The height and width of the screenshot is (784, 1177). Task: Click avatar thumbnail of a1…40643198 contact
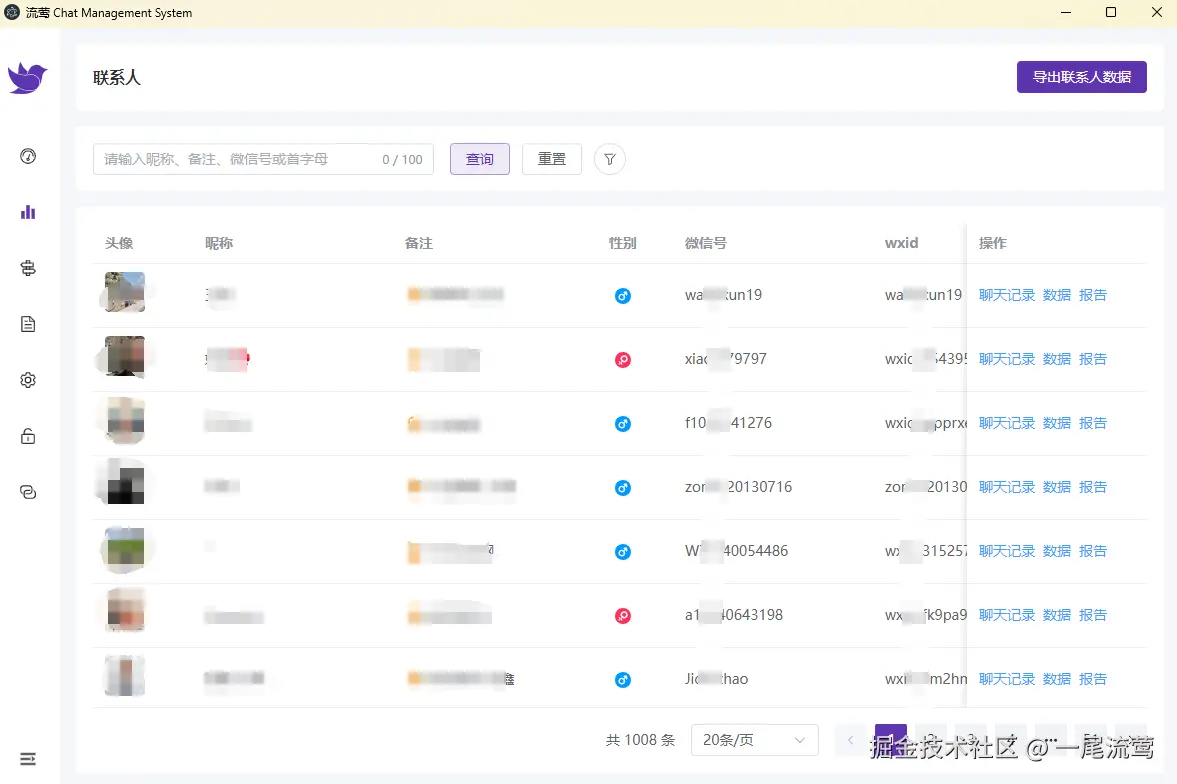pos(125,612)
